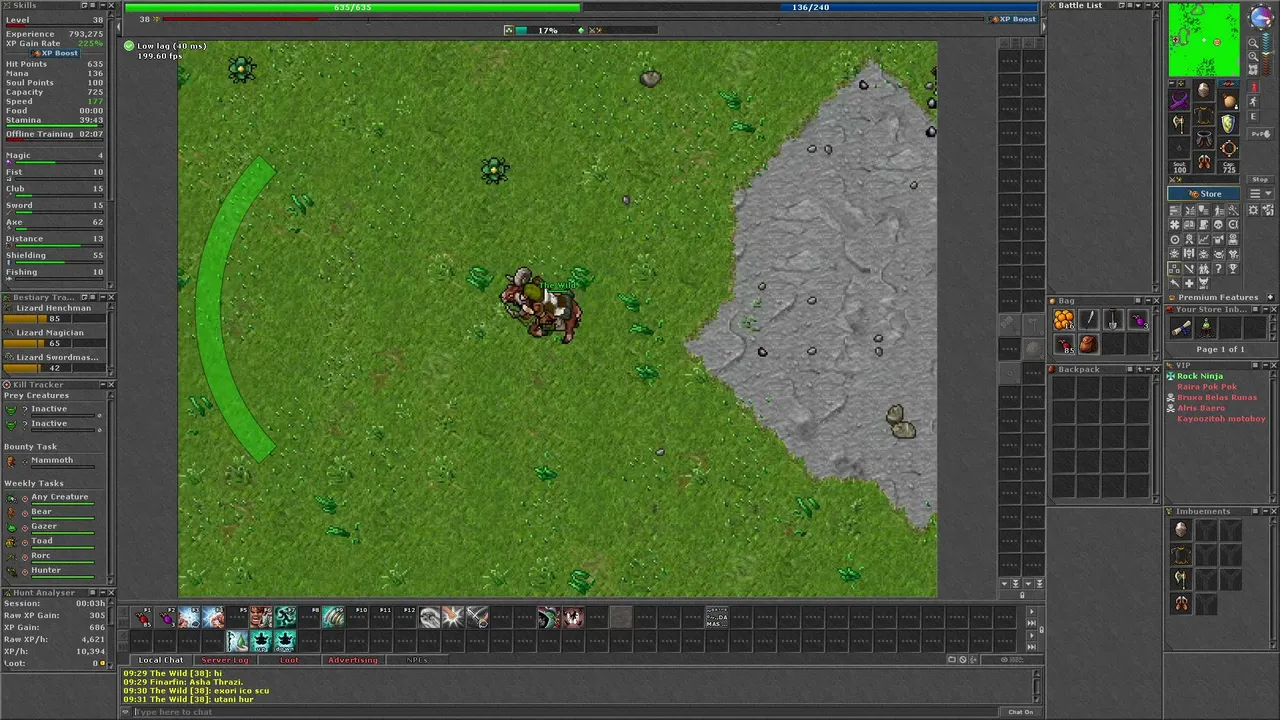Select the purple potion in Bag
The height and width of the screenshot is (720, 1280).
[1138, 320]
